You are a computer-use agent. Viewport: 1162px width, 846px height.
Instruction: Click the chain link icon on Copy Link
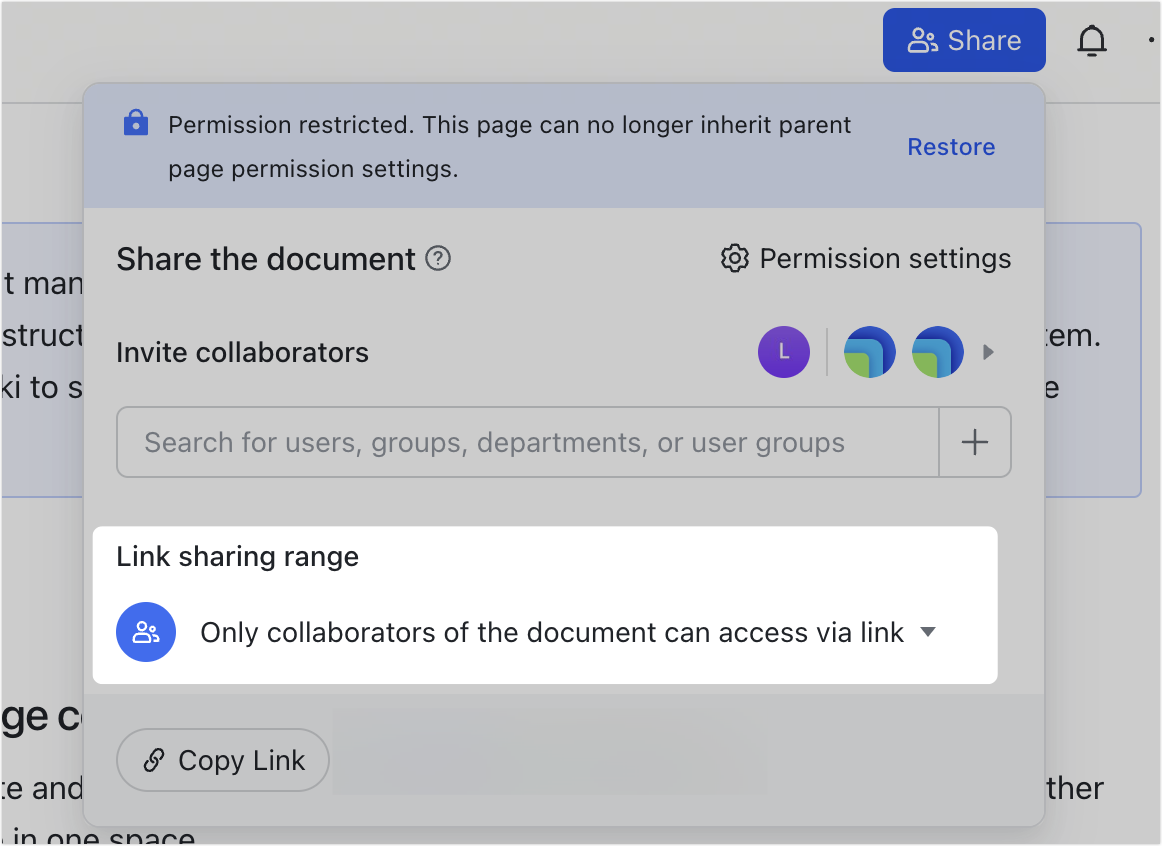(155, 760)
